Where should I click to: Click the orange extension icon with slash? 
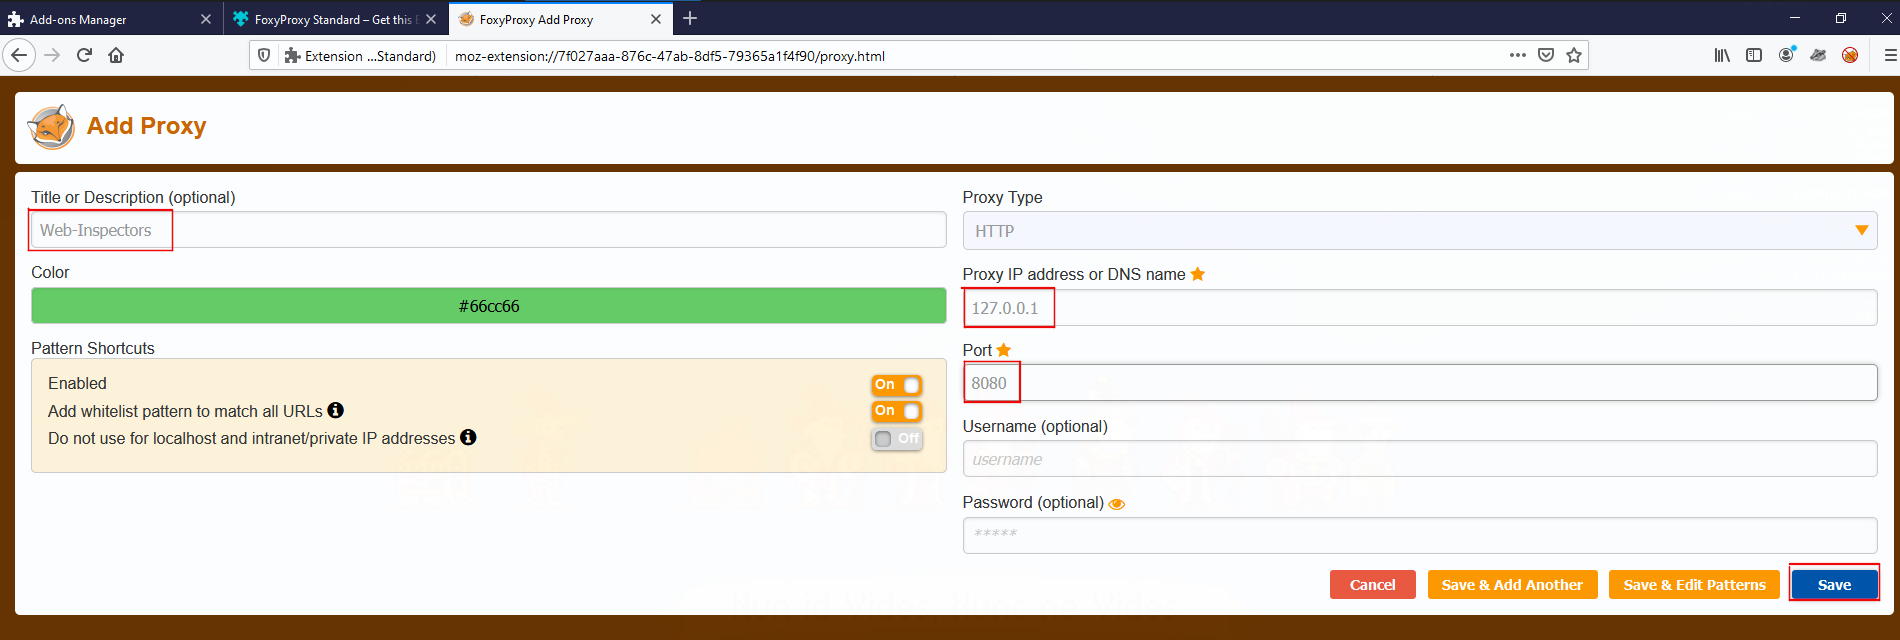pos(1850,55)
